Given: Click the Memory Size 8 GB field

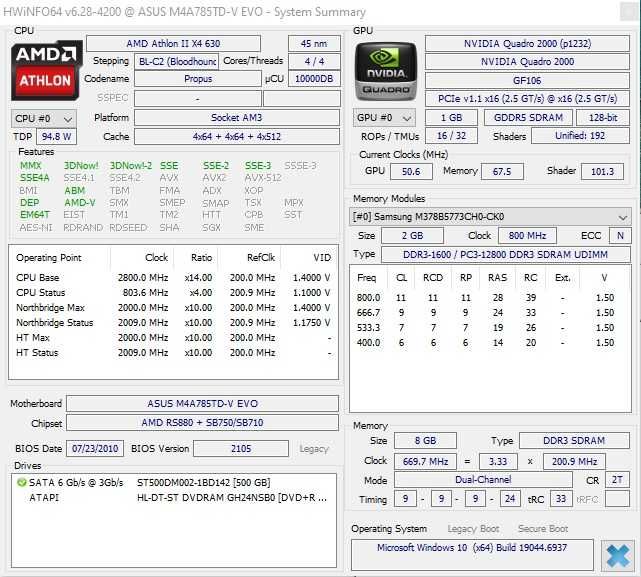Looking at the screenshot, I should pyautogui.click(x=425, y=441).
